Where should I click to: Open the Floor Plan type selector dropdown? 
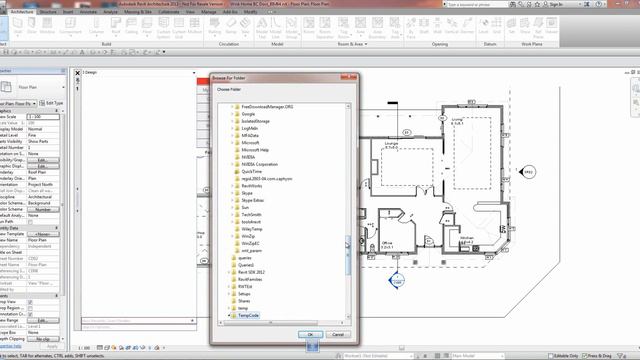click(63, 87)
